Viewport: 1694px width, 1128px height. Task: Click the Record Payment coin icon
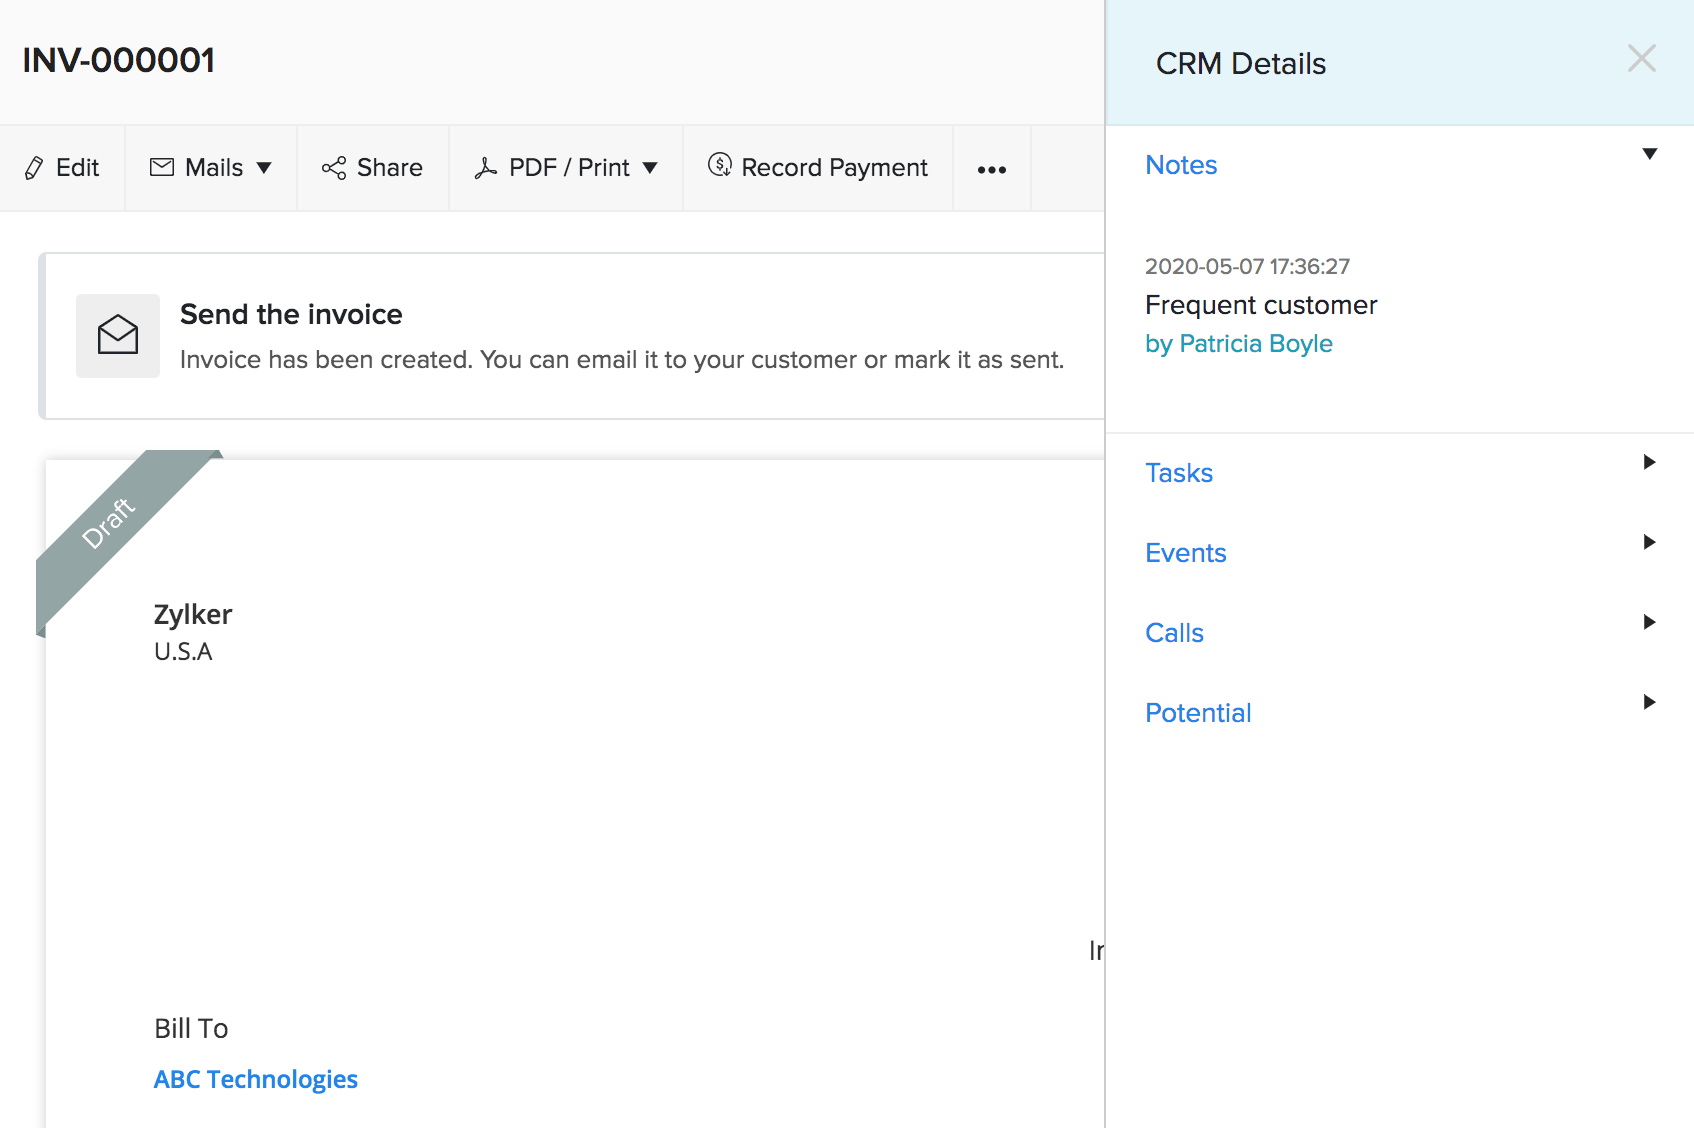click(x=719, y=167)
